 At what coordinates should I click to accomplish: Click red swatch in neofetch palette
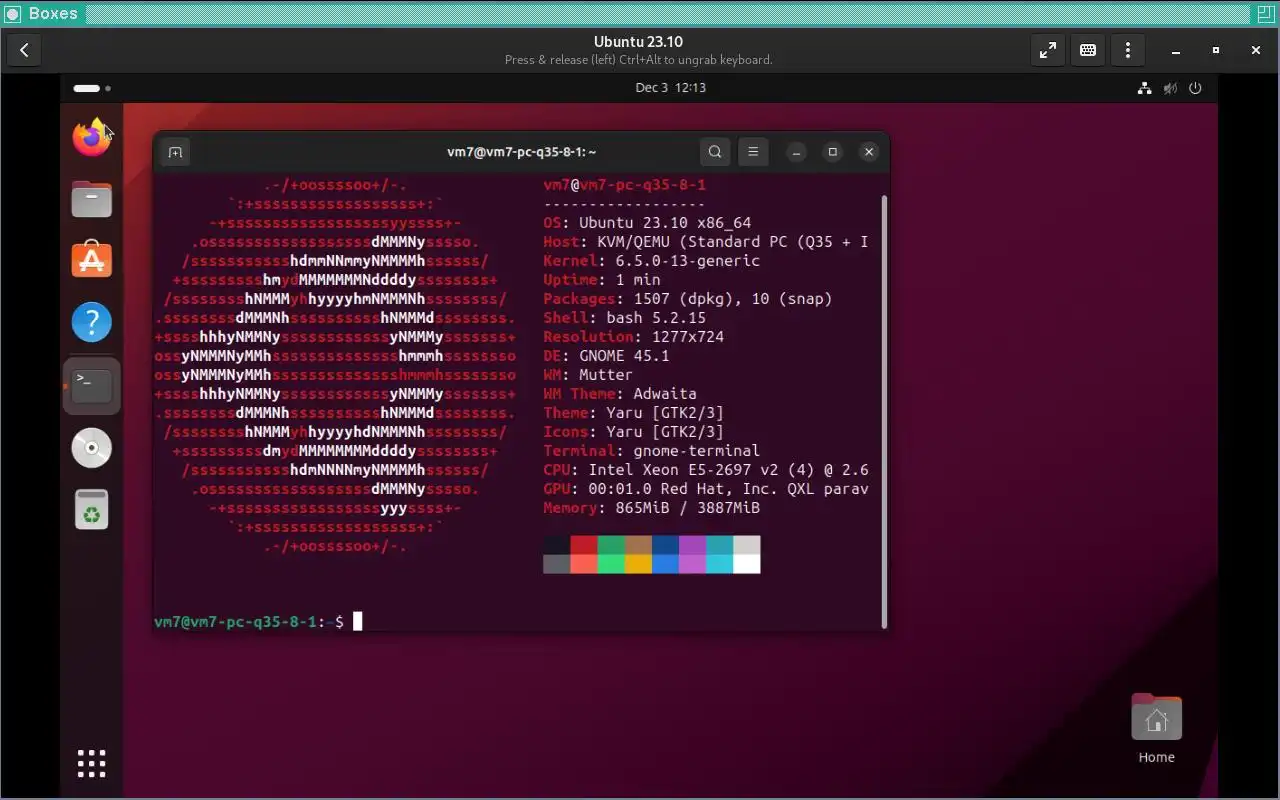[584, 545]
